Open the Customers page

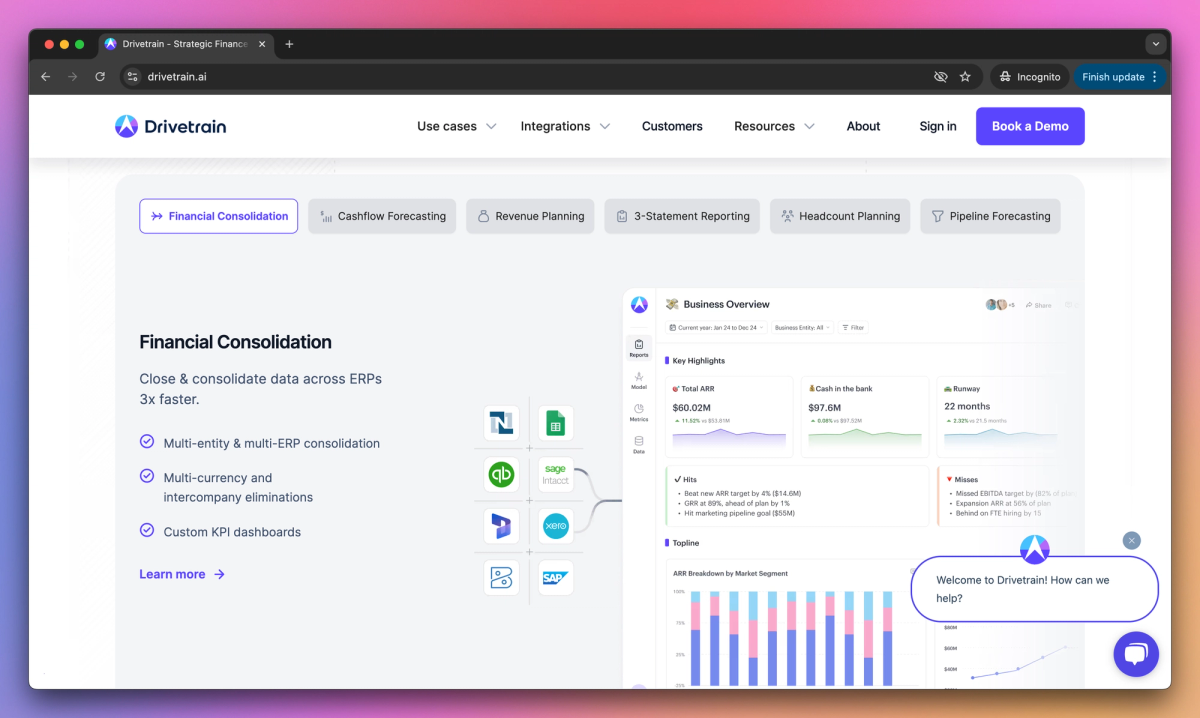[672, 126]
